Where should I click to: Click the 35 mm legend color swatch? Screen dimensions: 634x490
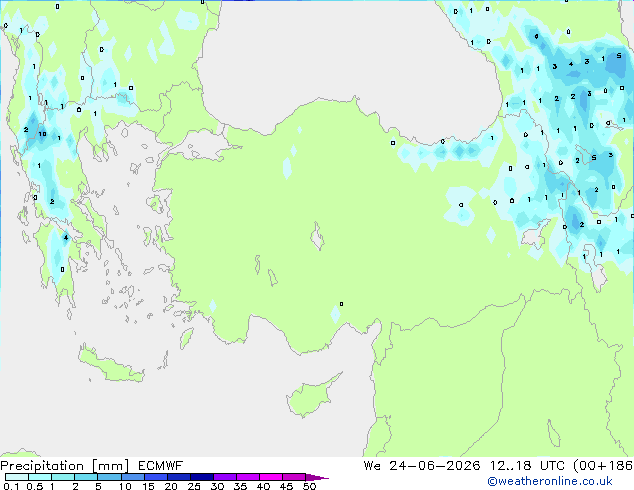[248, 477]
